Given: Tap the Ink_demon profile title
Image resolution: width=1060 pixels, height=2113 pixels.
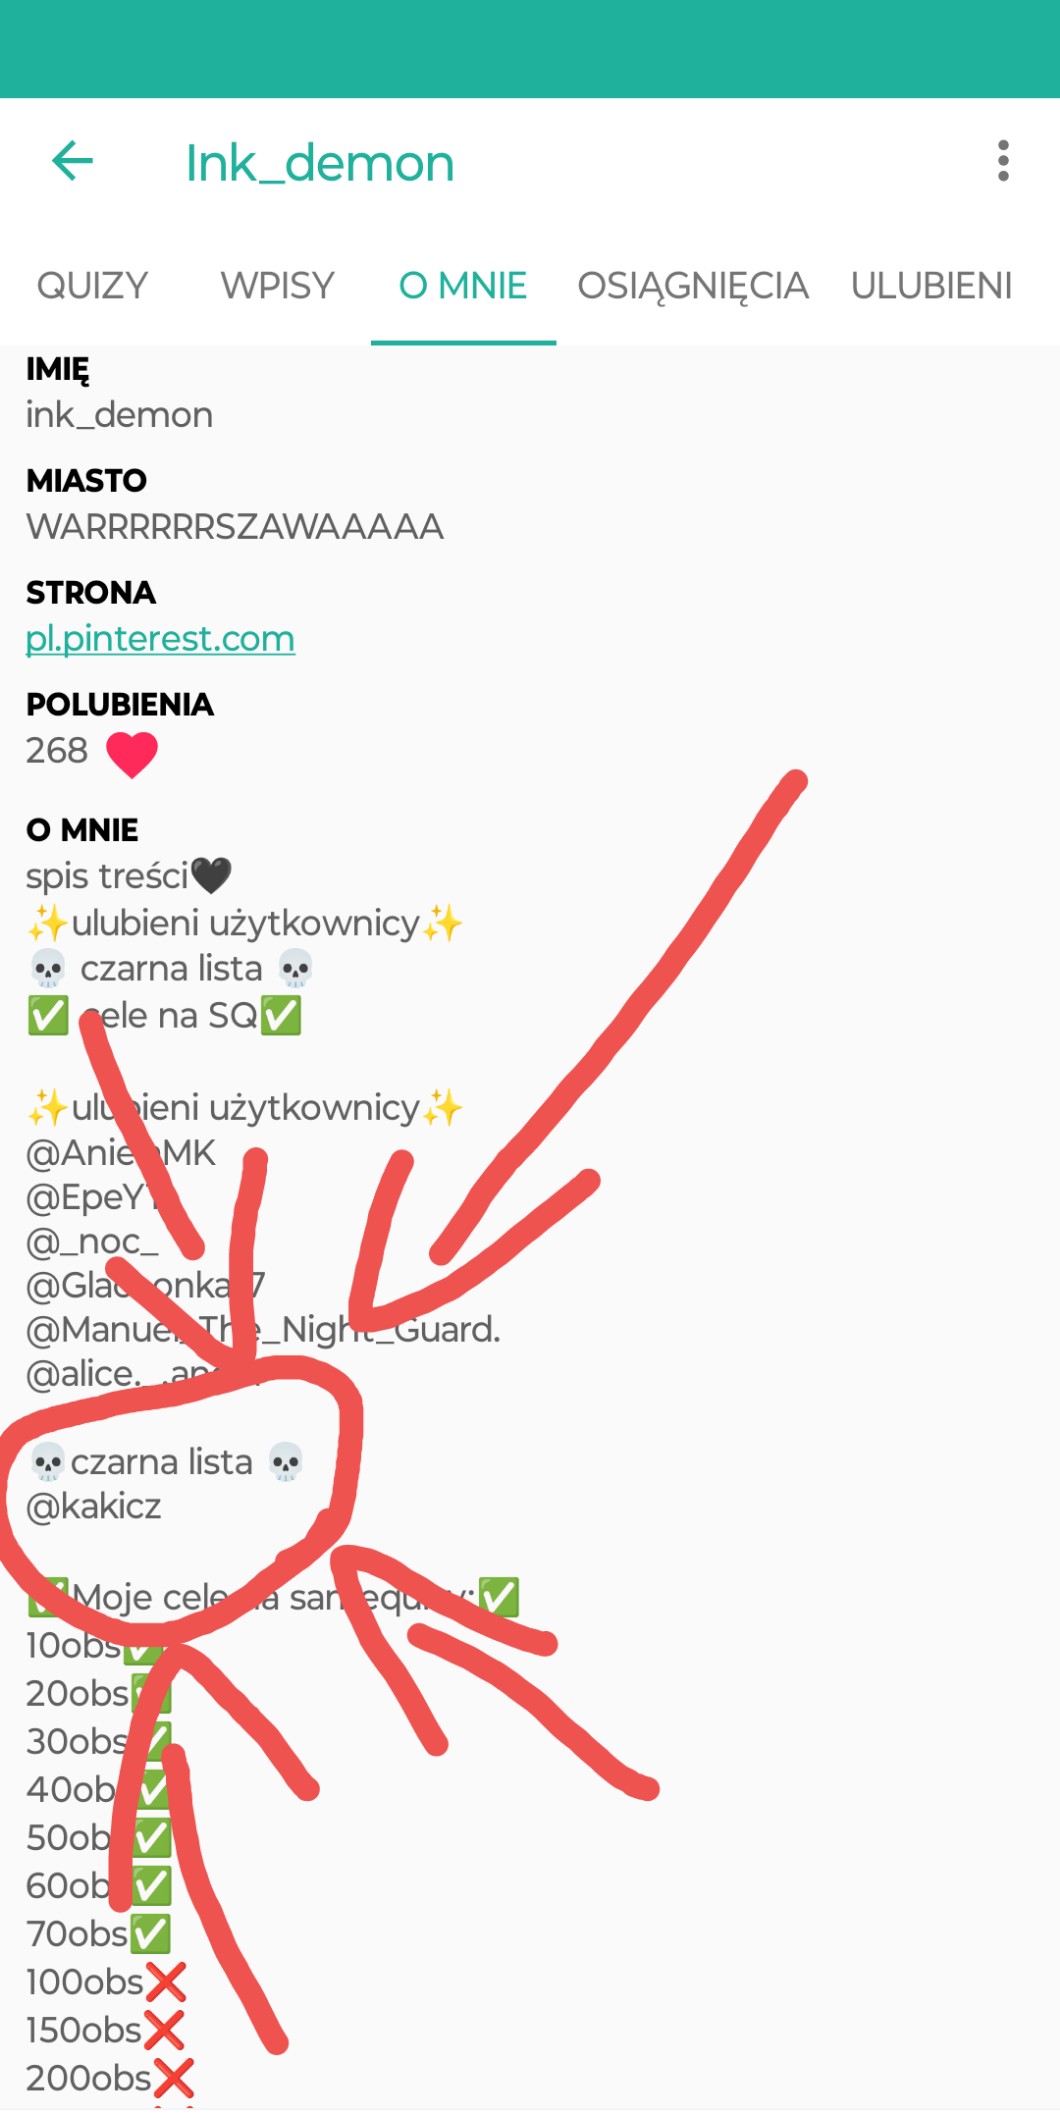Looking at the screenshot, I should click(x=320, y=163).
